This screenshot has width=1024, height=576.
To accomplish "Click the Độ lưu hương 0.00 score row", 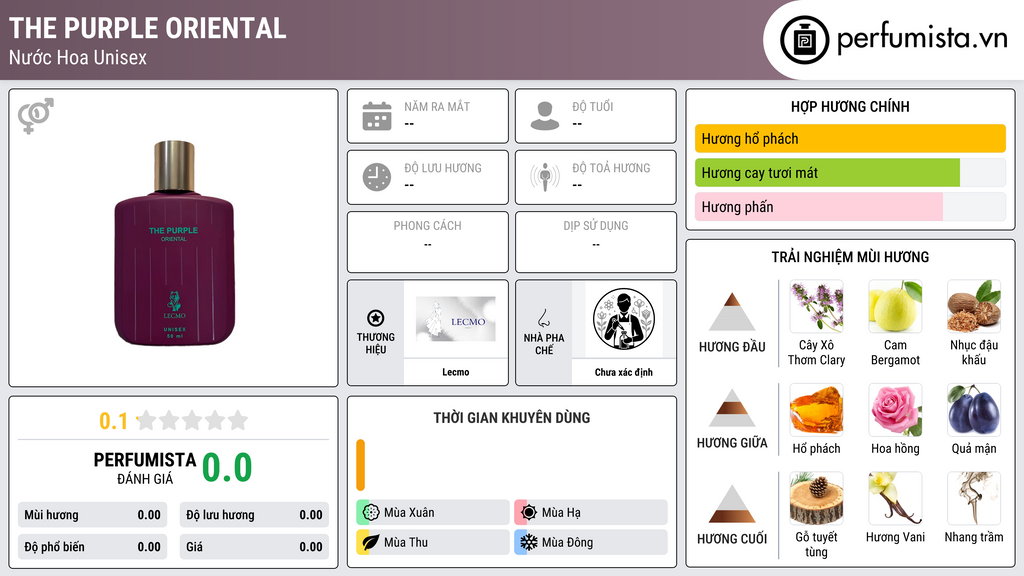I will 254,515.
